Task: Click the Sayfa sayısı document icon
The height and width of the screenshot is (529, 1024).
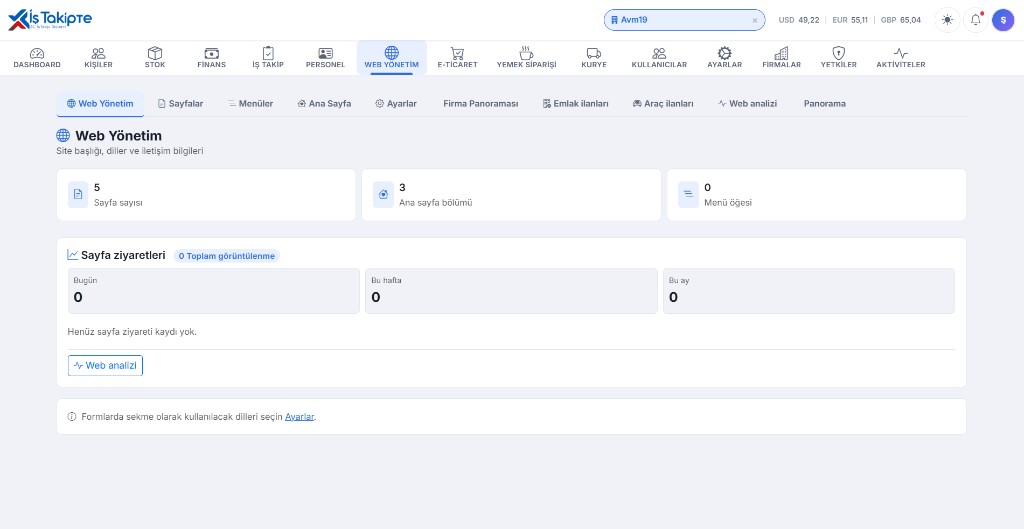Action: tap(78, 195)
